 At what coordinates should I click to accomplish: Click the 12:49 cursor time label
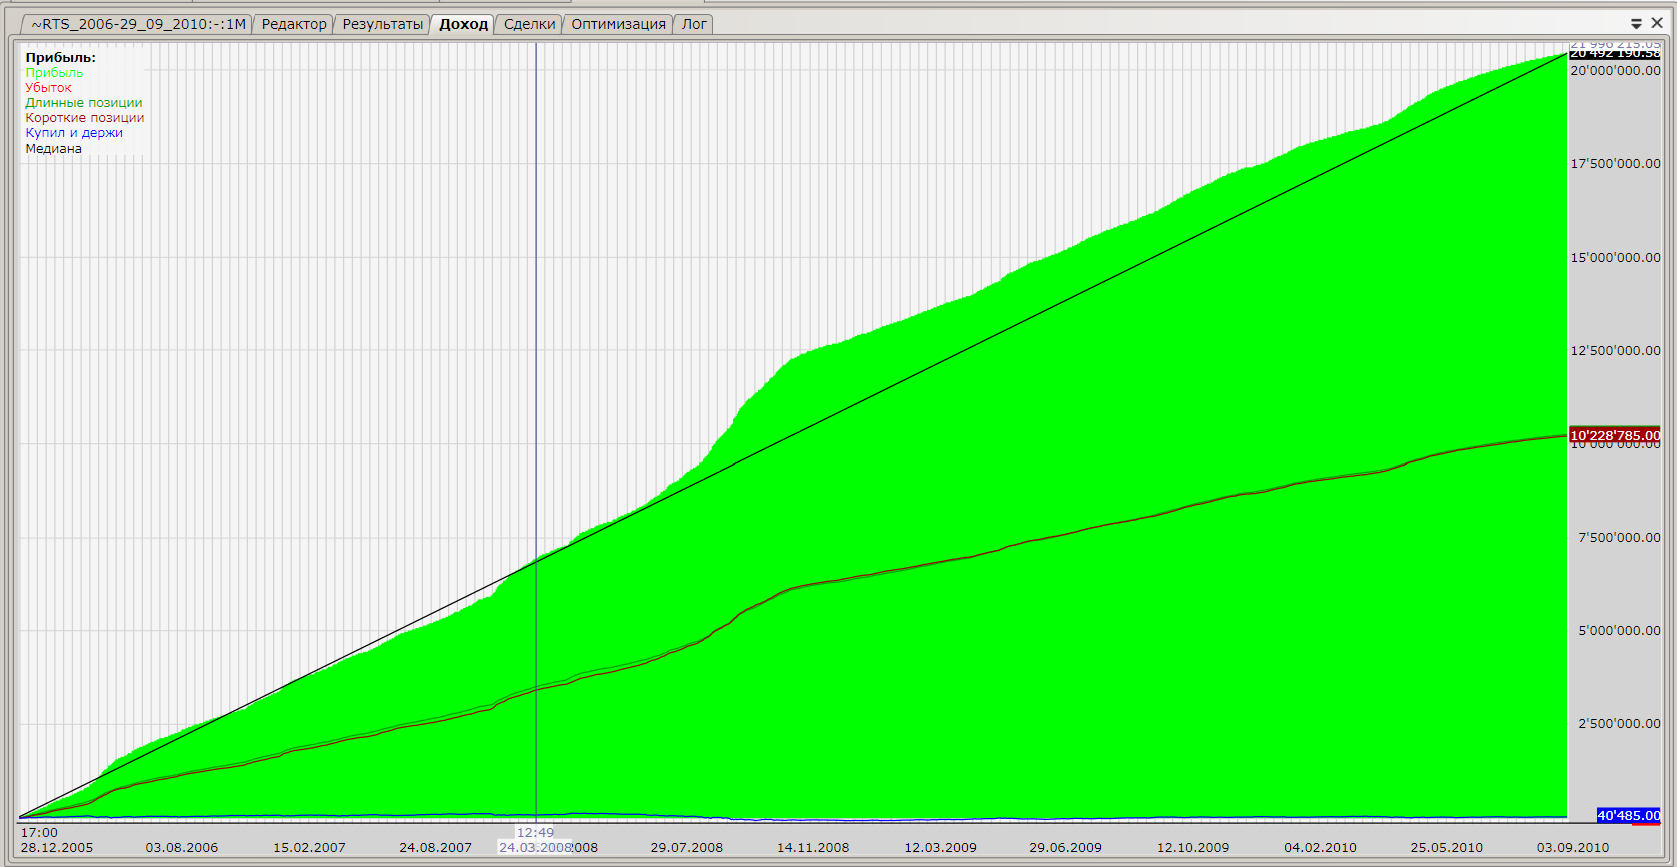535,833
